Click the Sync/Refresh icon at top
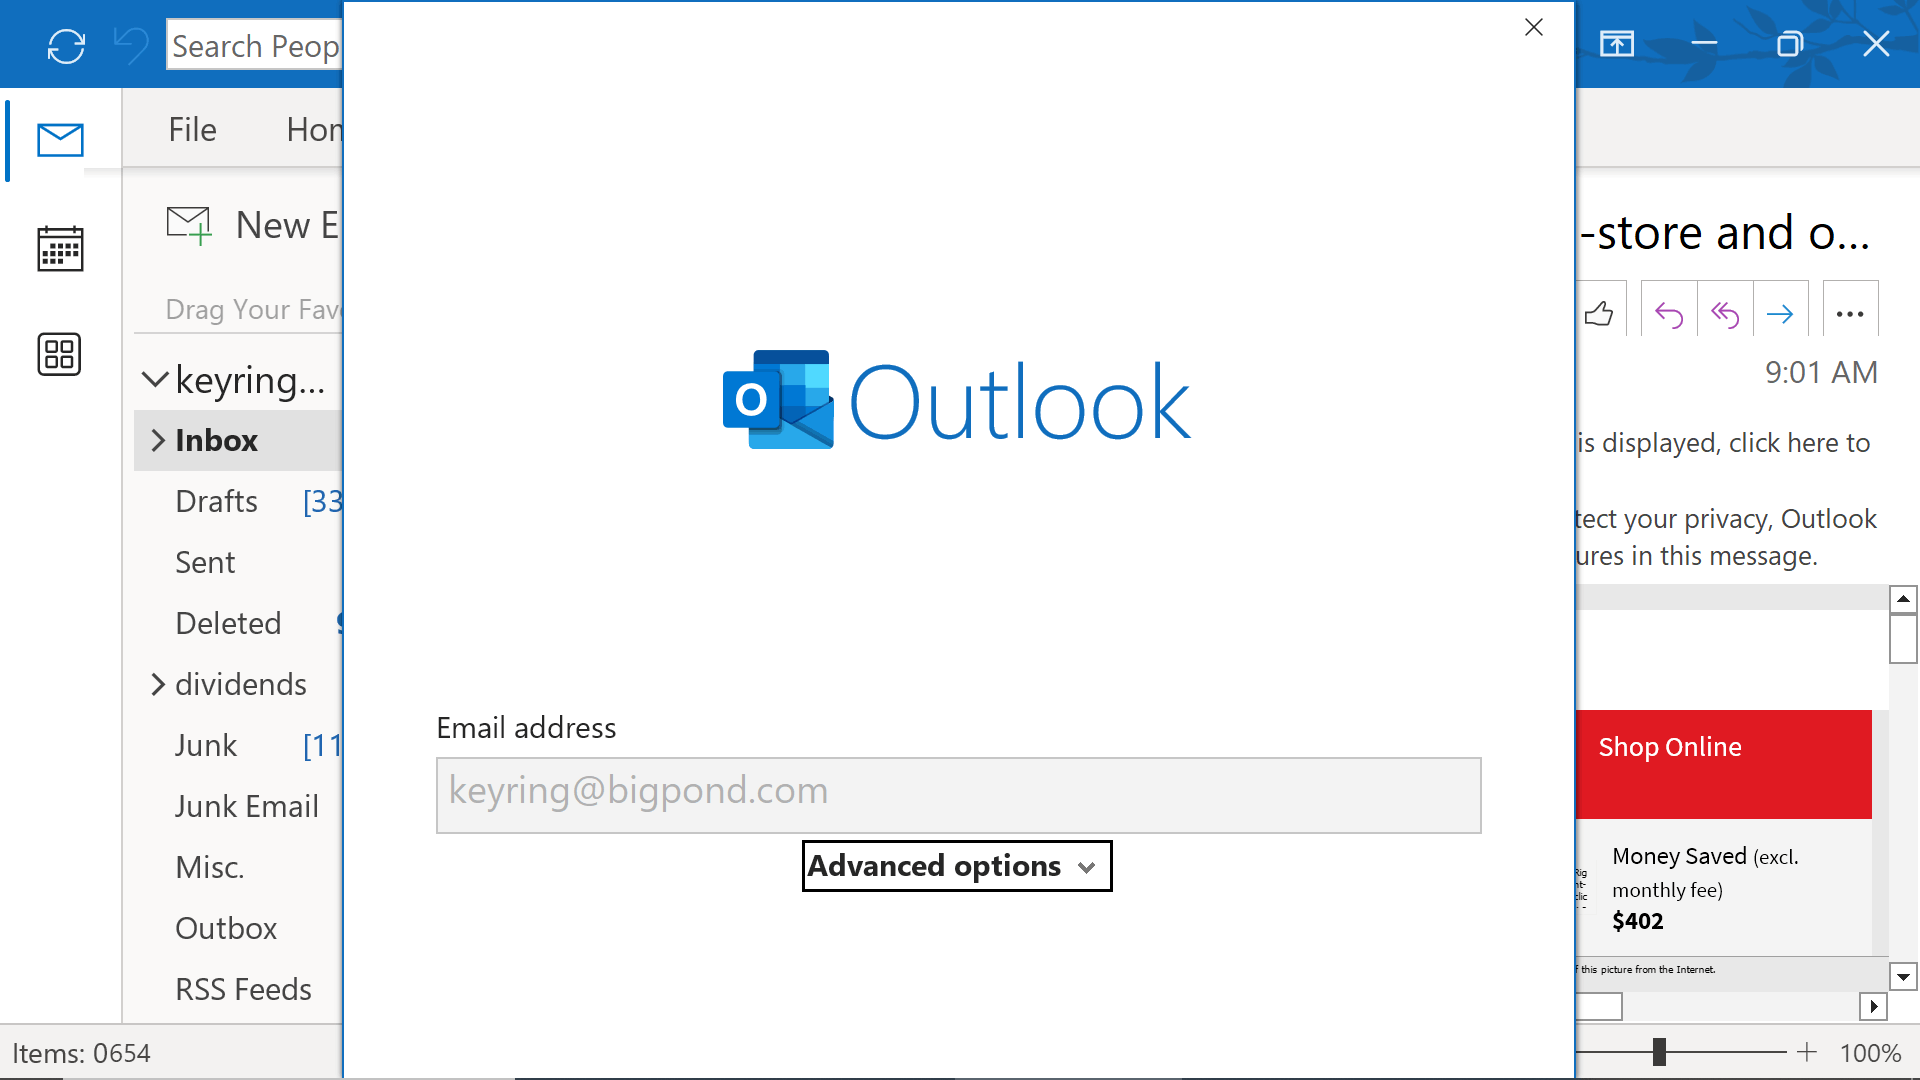This screenshot has height=1080, width=1920. click(66, 46)
